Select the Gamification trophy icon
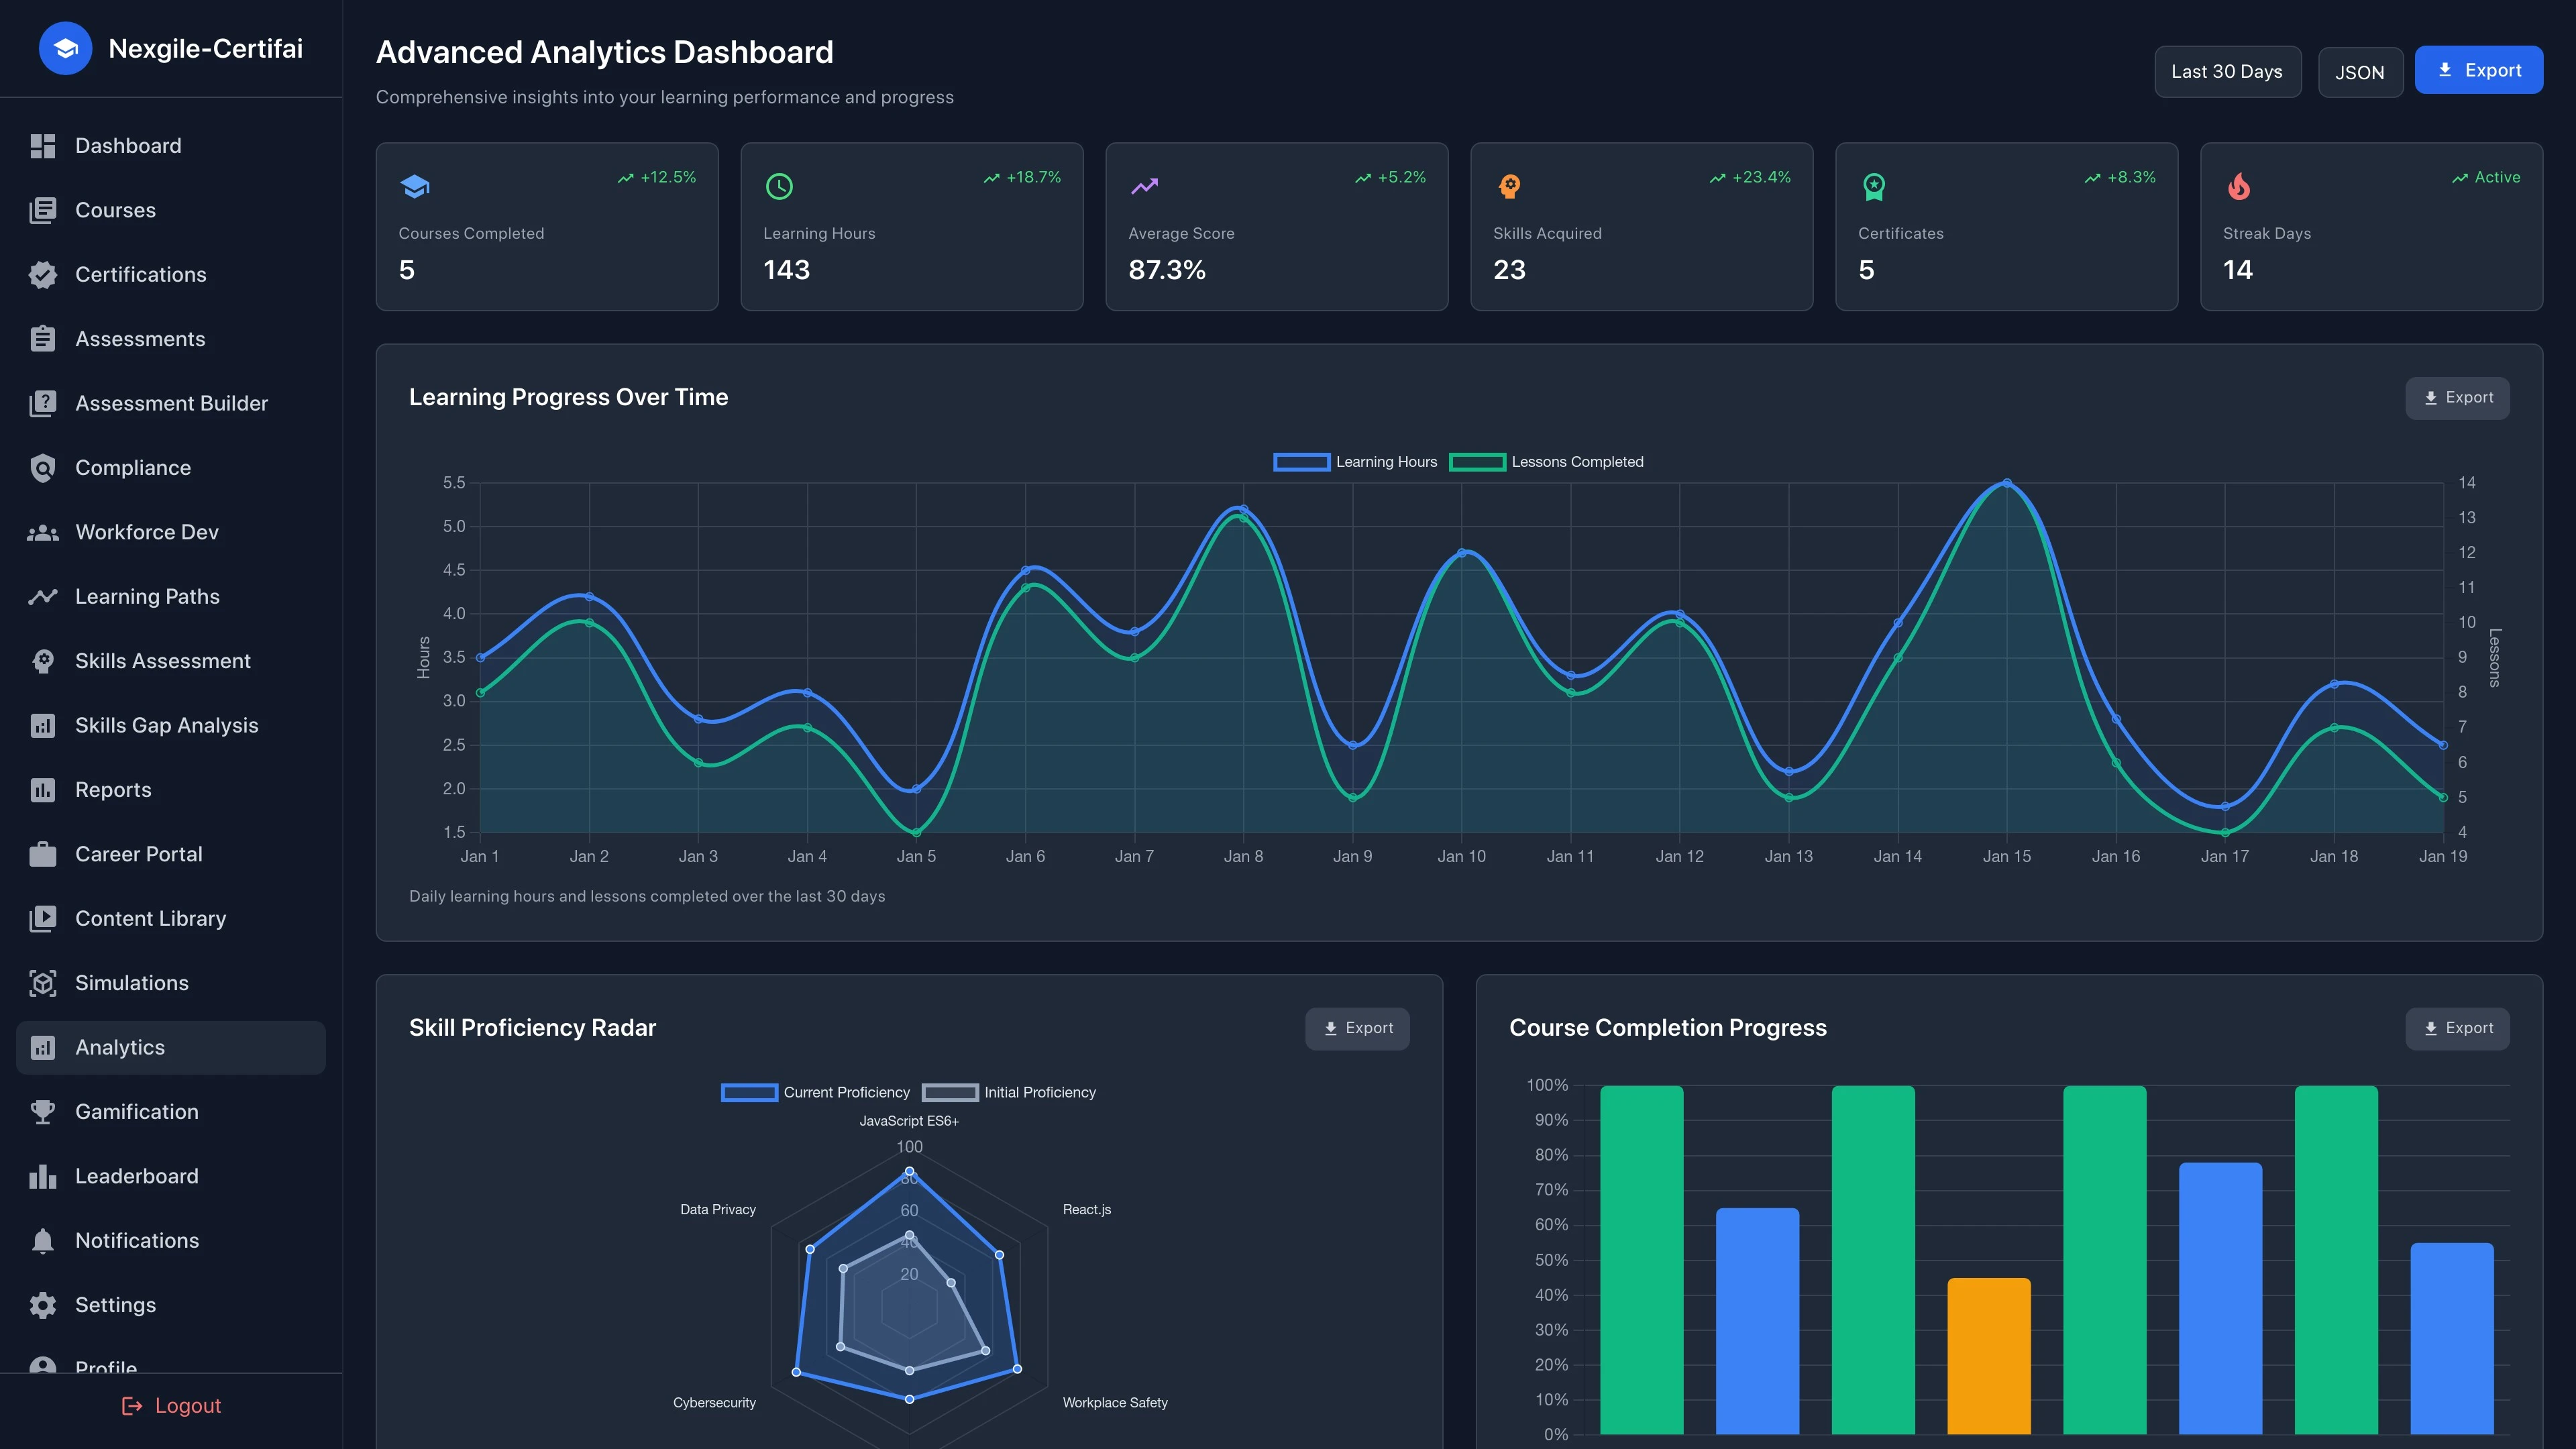2576x1449 pixels. [x=43, y=1111]
